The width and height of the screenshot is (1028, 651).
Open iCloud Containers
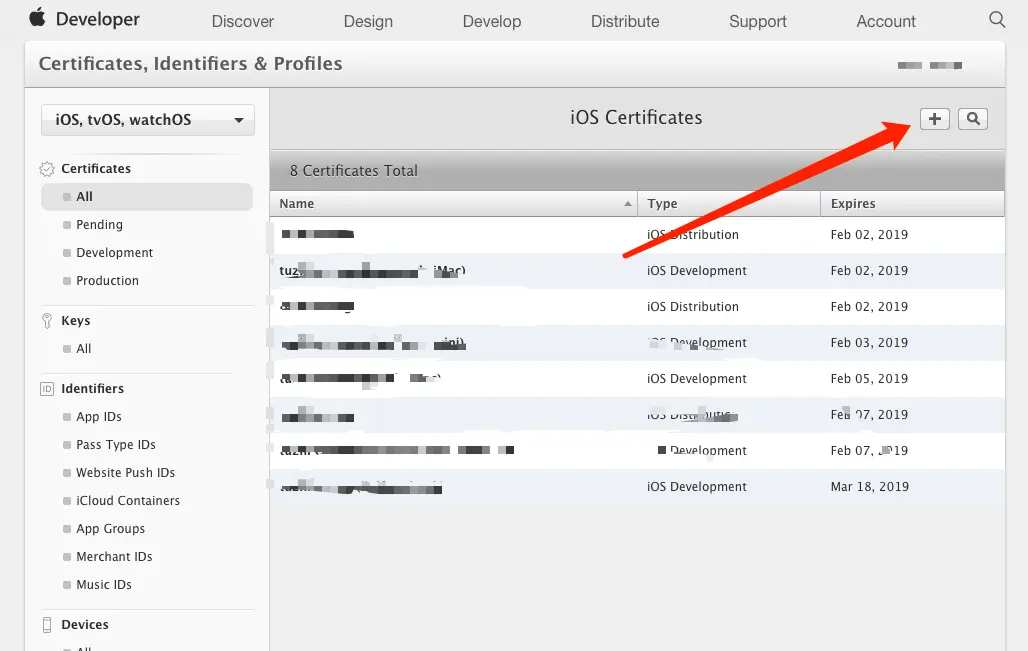(128, 501)
